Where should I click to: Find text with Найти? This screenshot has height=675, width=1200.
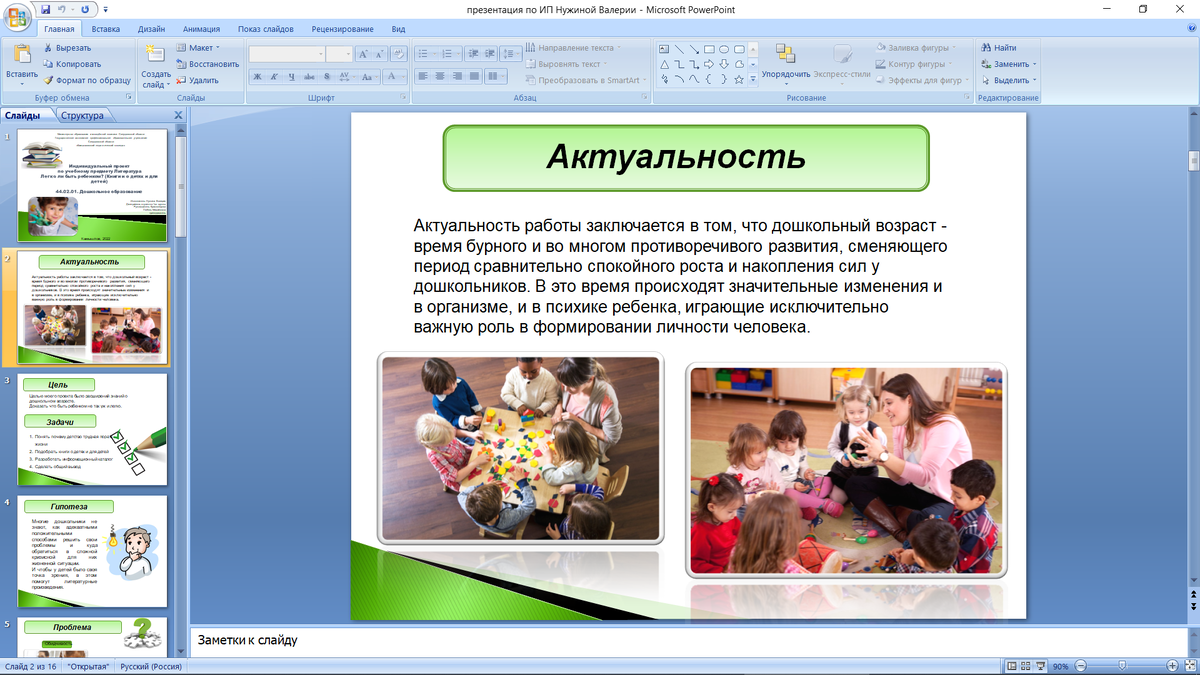[x=998, y=48]
